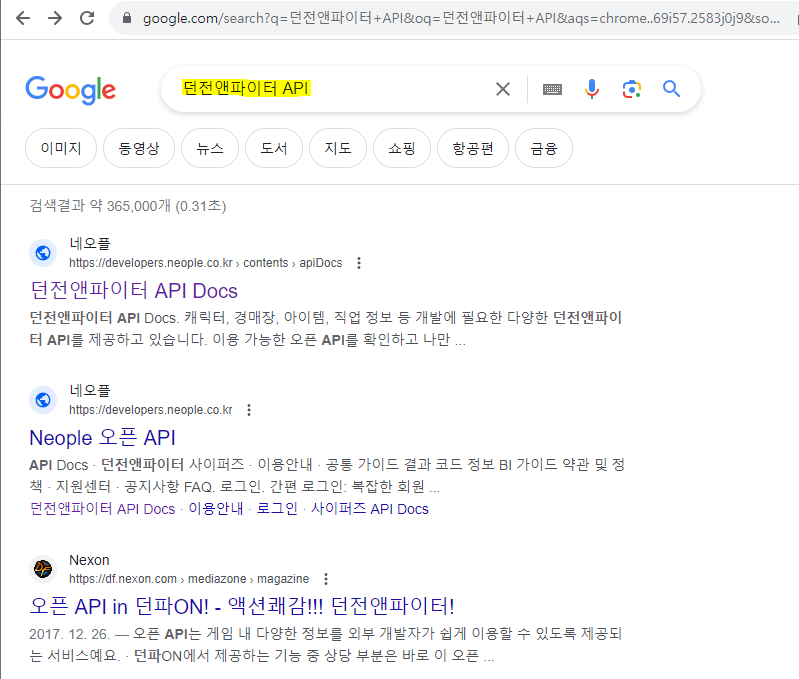Switch to the 동영상 filter tab
This screenshot has height=679, width=799.
pyautogui.click(x=139, y=148)
